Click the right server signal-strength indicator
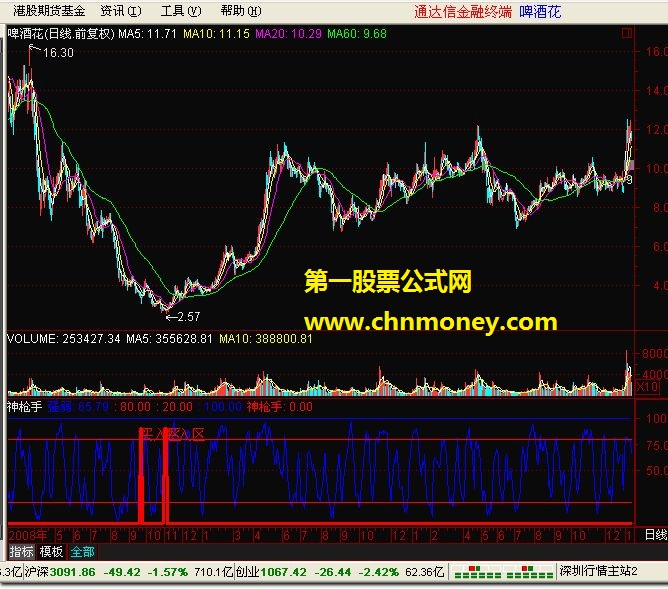 click(x=530, y=572)
